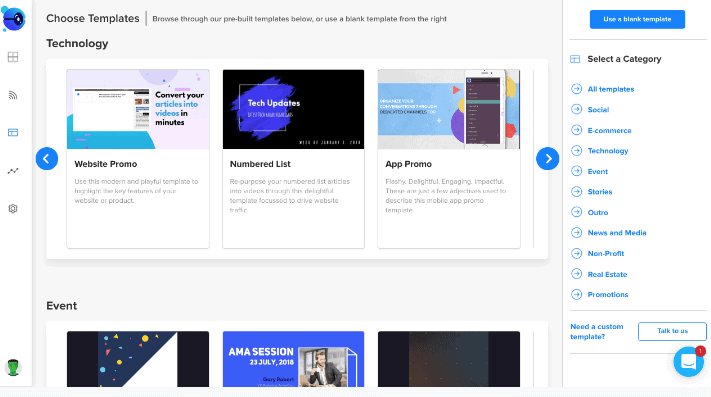Open the Technology category link
Viewport: 711px width, 397px height.
pos(608,151)
